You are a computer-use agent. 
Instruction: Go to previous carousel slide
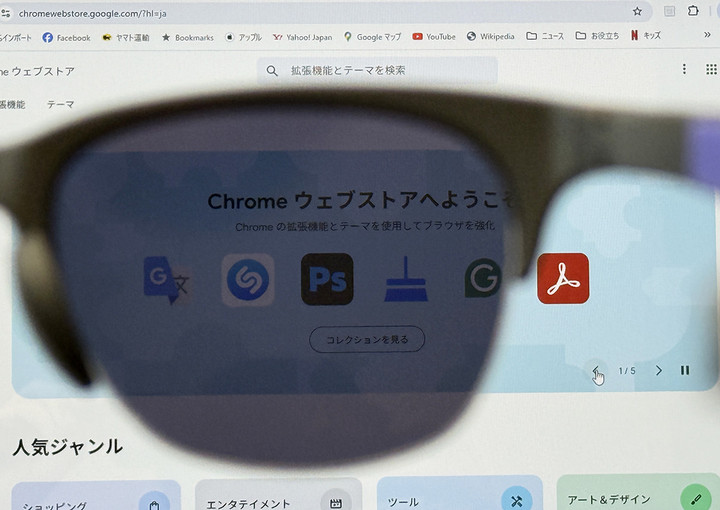click(597, 371)
